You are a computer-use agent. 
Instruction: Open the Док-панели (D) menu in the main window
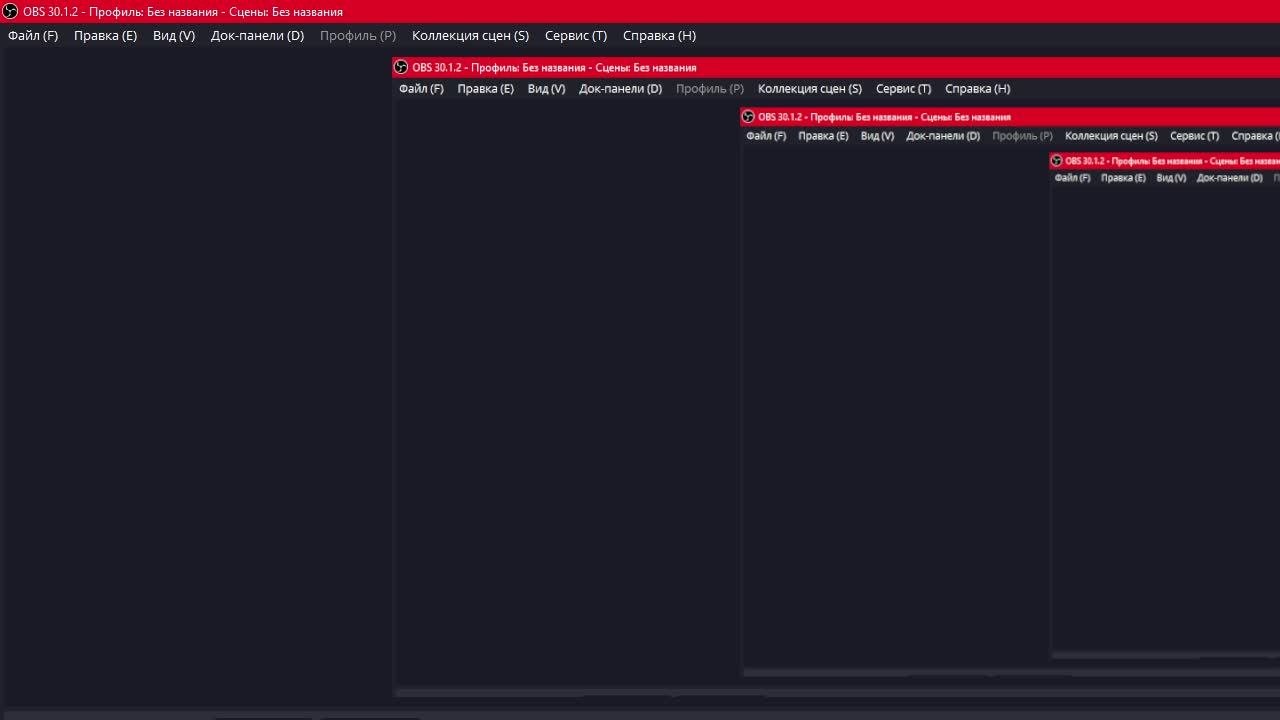point(257,35)
